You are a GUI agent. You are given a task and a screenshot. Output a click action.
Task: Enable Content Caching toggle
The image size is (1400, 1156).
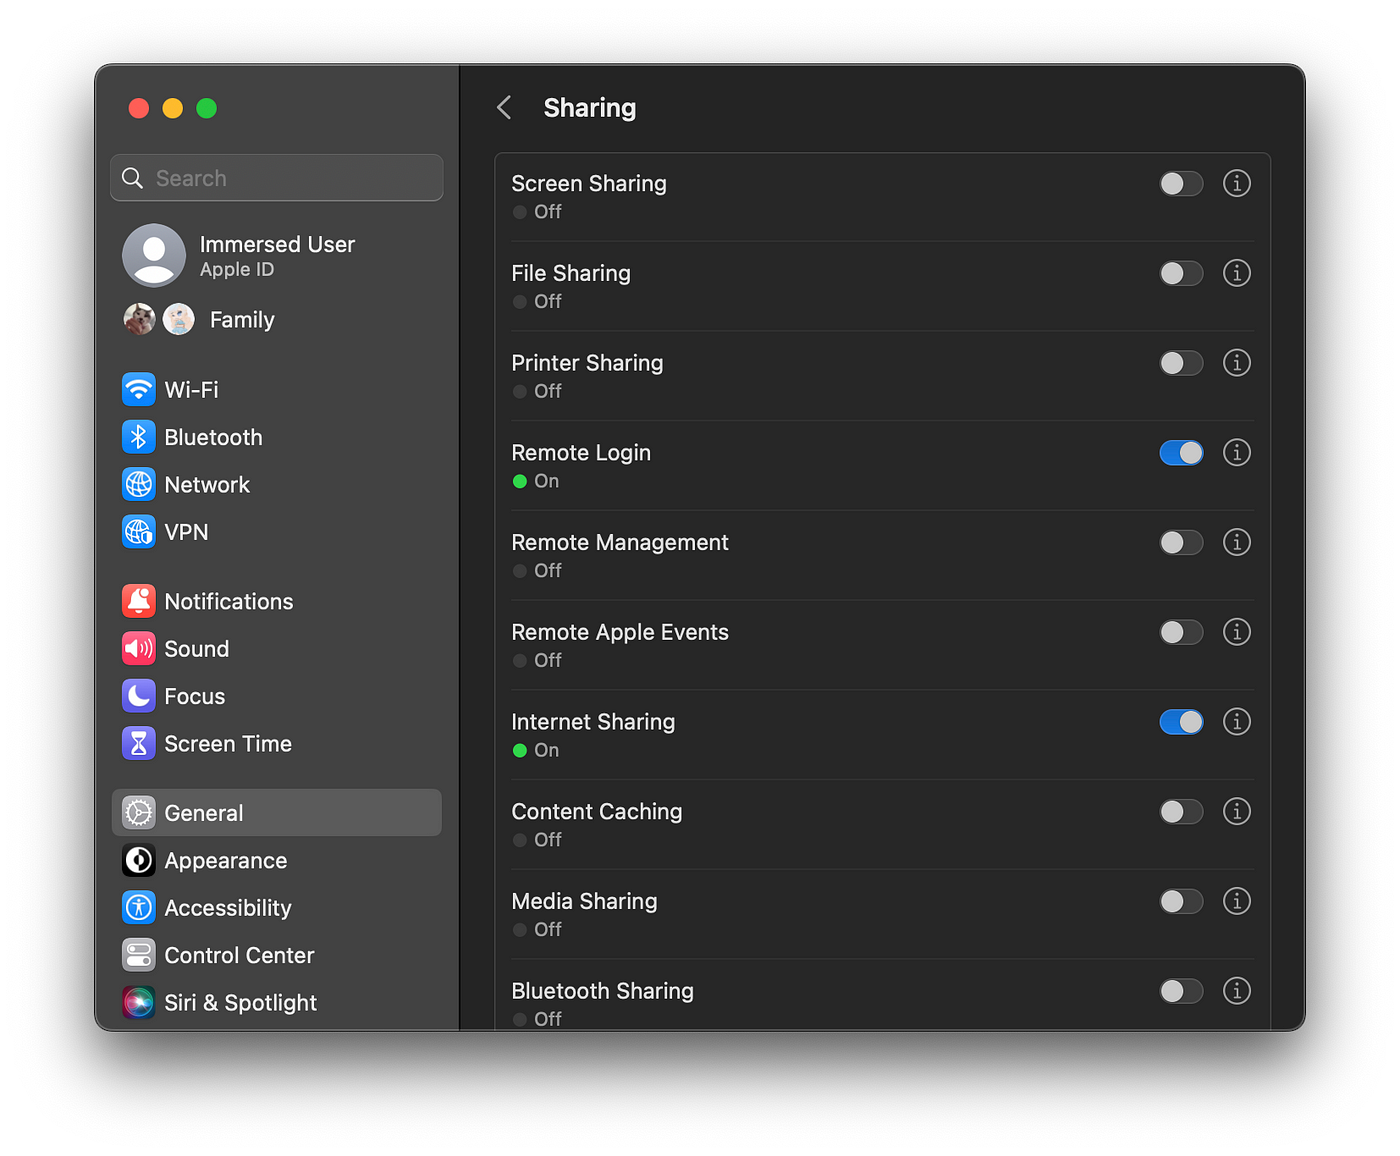pyautogui.click(x=1181, y=811)
